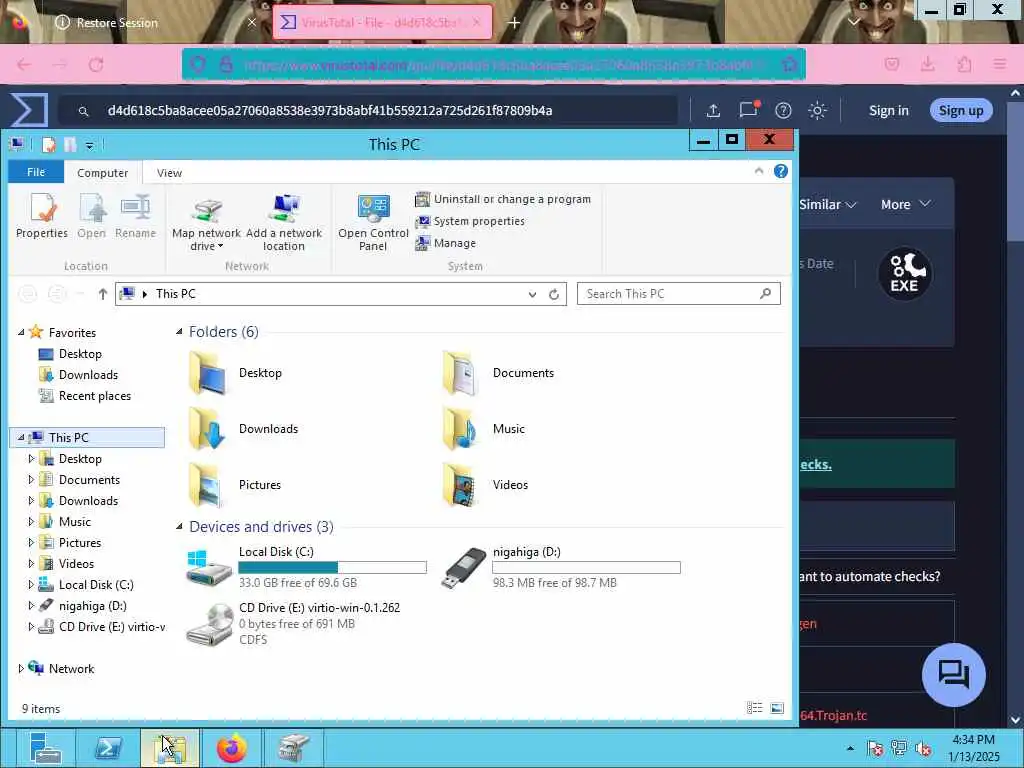This screenshot has width=1024, height=768.
Task: Switch to details view layout
Action: pos(754,708)
